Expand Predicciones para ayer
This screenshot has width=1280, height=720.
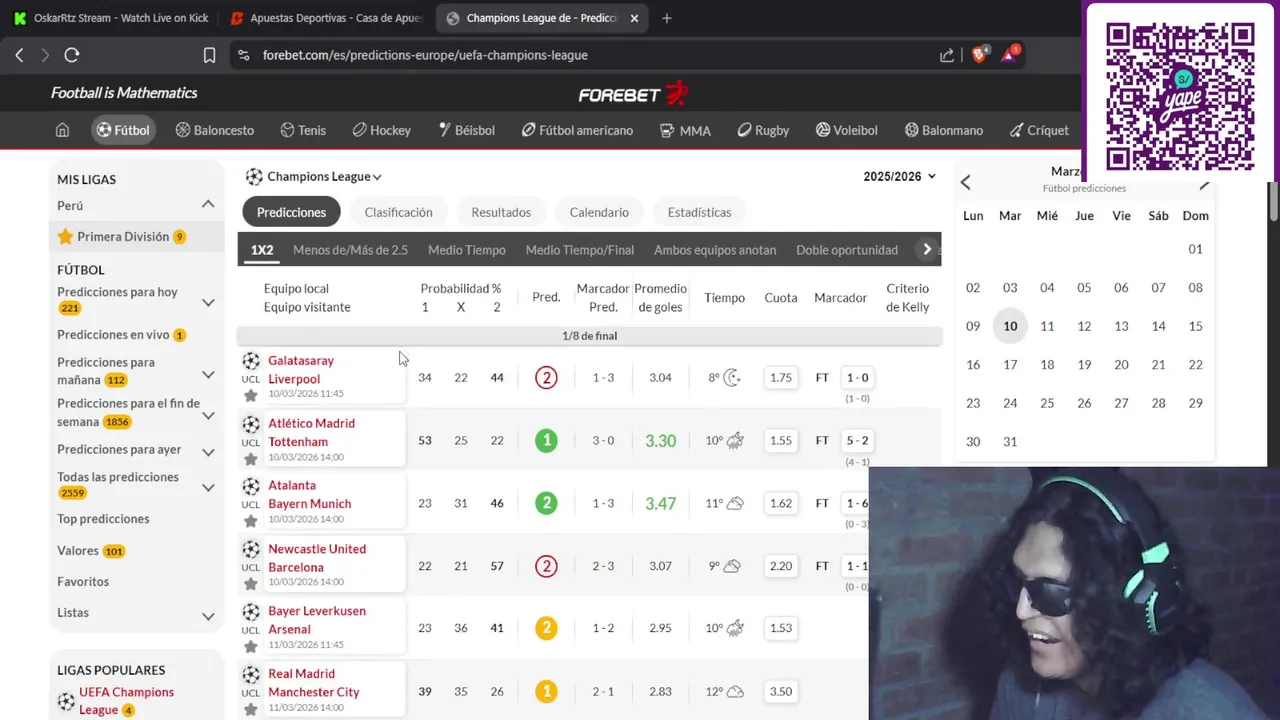(x=208, y=451)
